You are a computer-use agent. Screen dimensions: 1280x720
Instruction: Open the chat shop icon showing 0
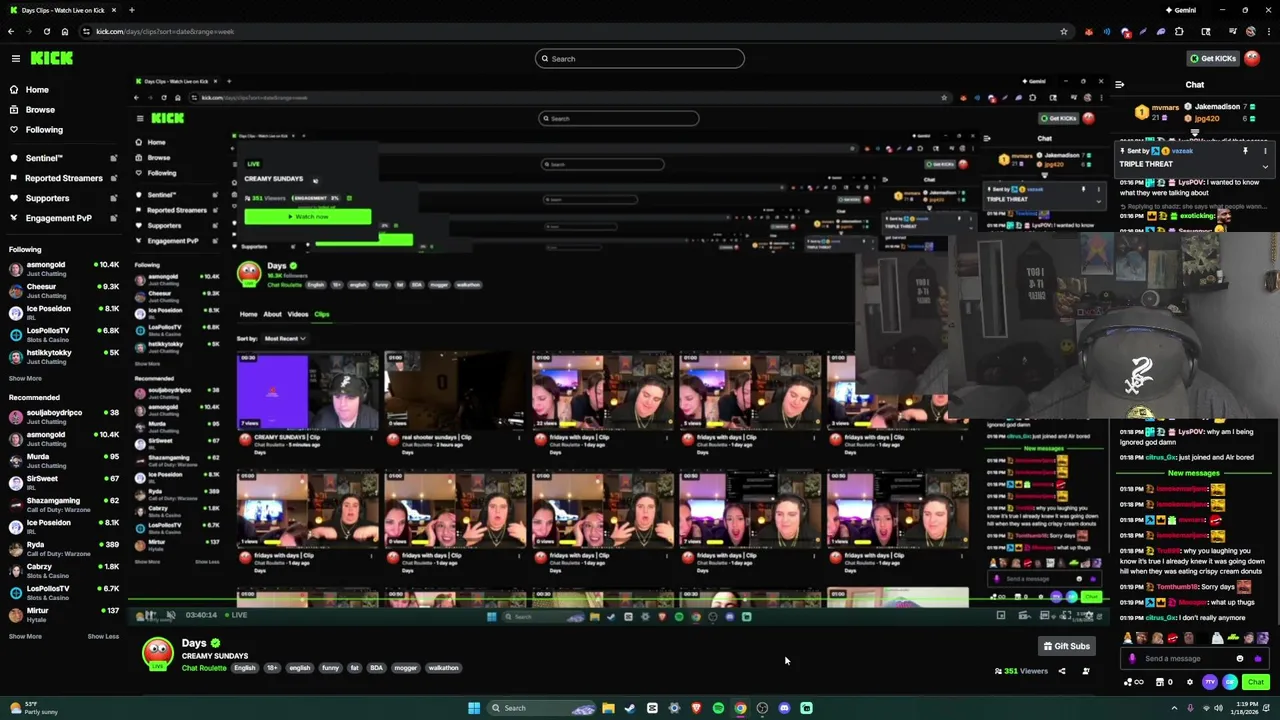pyautogui.click(x=1164, y=682)
